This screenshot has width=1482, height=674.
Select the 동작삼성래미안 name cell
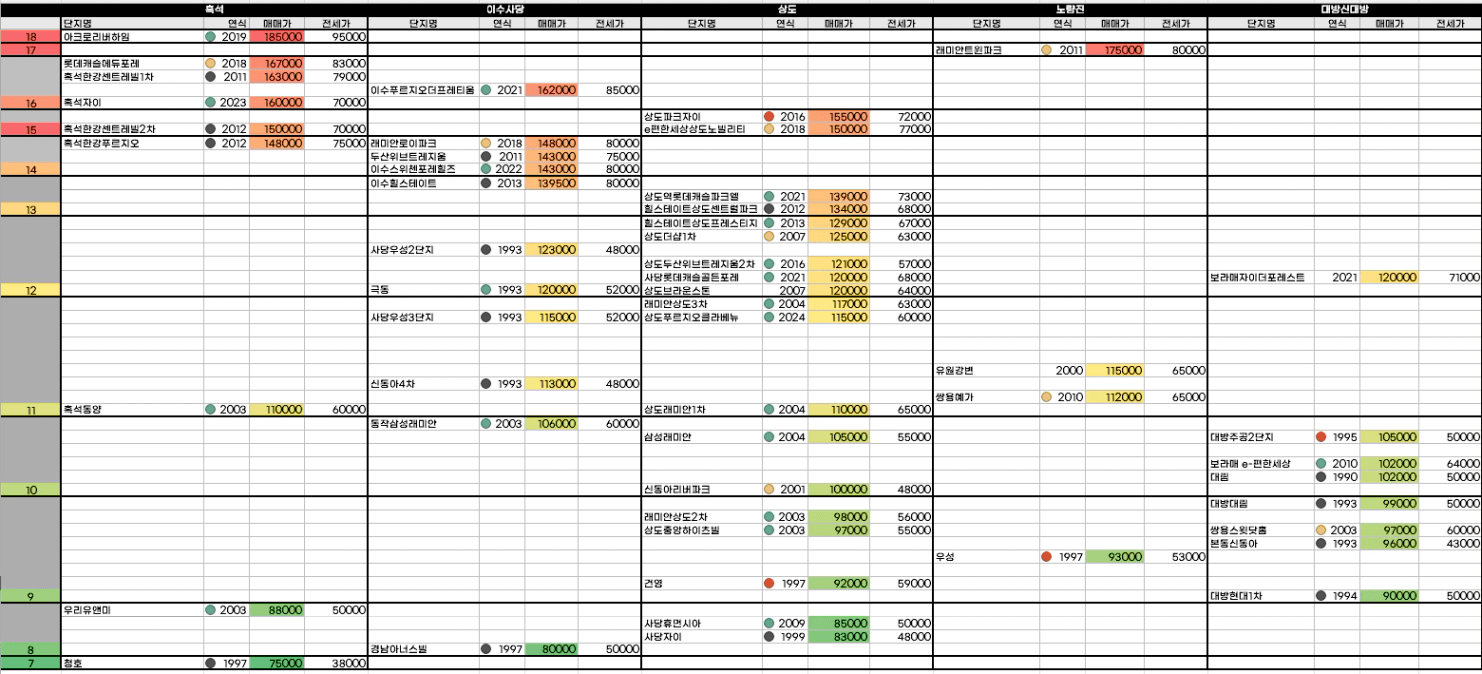click(424, 423)
